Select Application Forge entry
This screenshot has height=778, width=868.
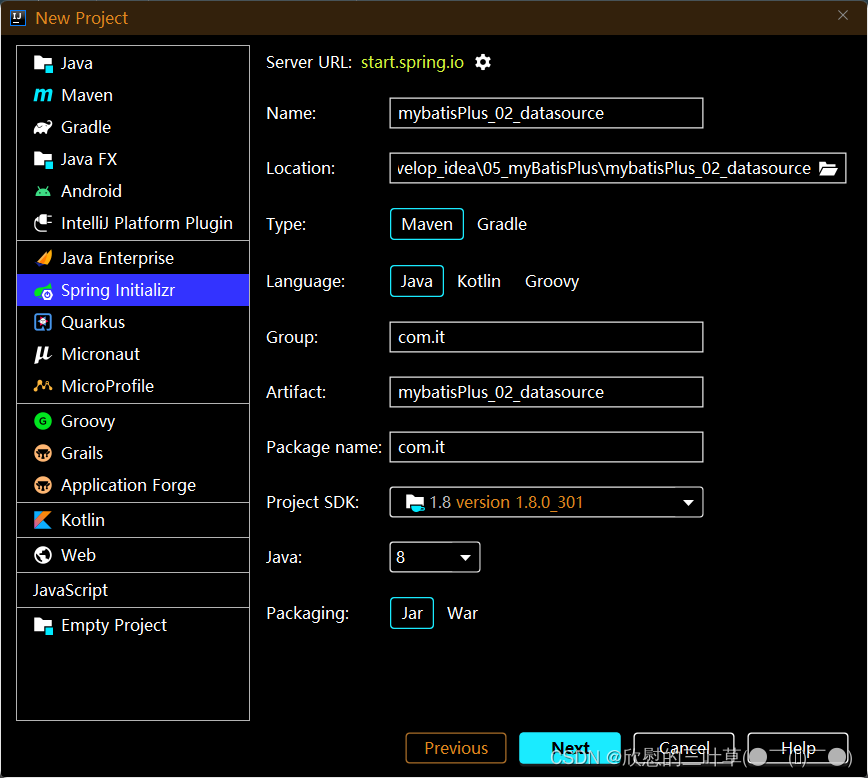(x=133, y=486)
